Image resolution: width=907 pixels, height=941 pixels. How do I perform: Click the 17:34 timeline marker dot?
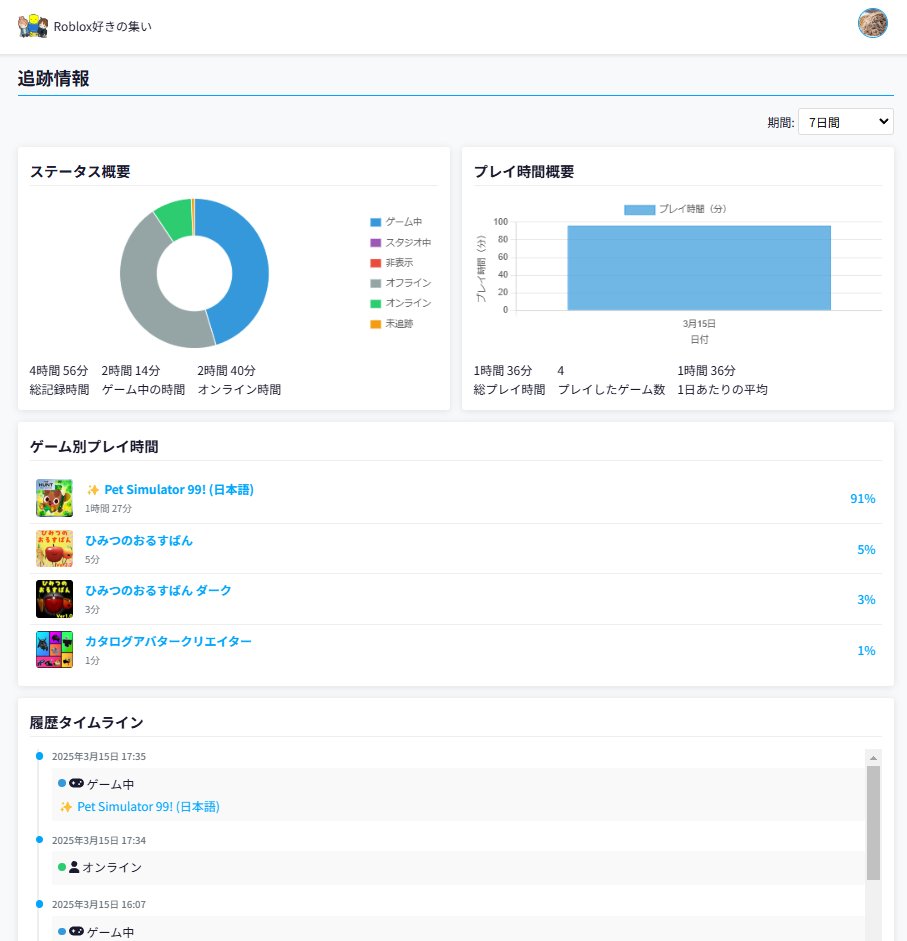coord(40,840)
